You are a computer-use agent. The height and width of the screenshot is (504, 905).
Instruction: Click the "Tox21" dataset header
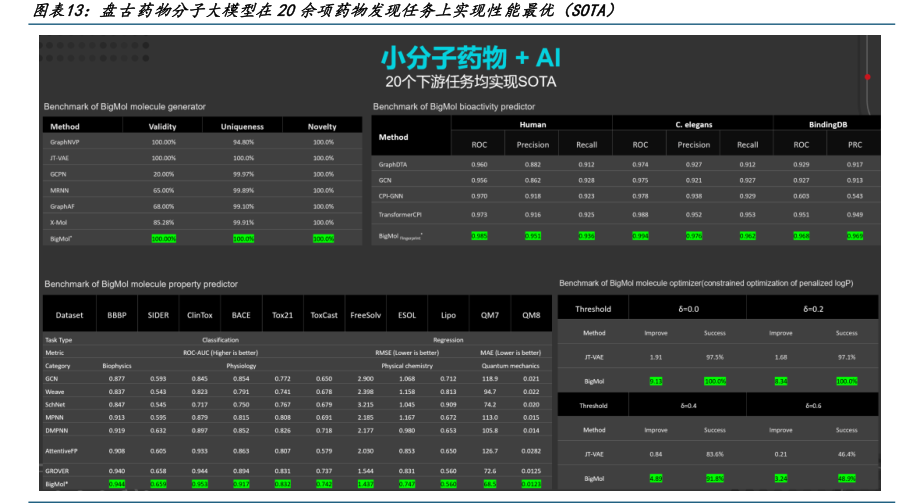[282, 315]
